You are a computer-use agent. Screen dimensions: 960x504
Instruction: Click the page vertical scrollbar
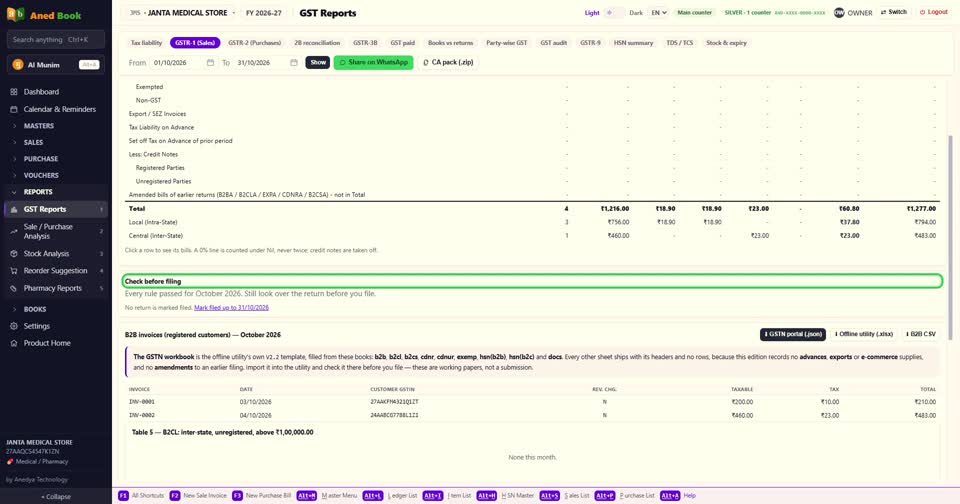[950, 238]
